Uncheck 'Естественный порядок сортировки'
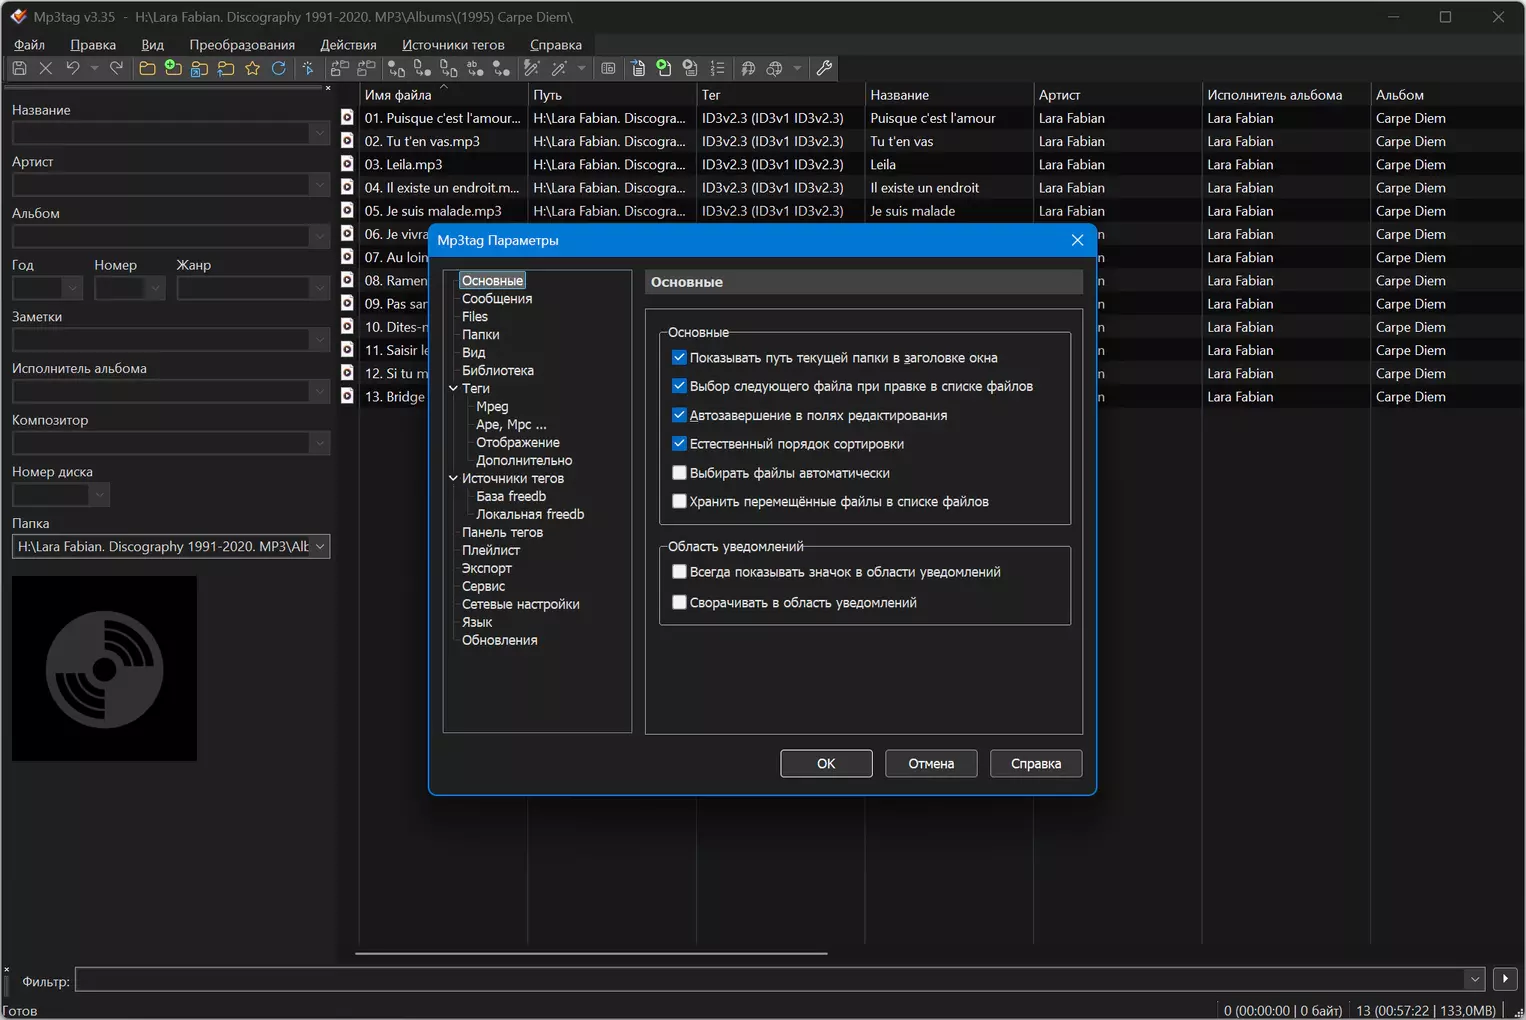 [x=679, y=444]
